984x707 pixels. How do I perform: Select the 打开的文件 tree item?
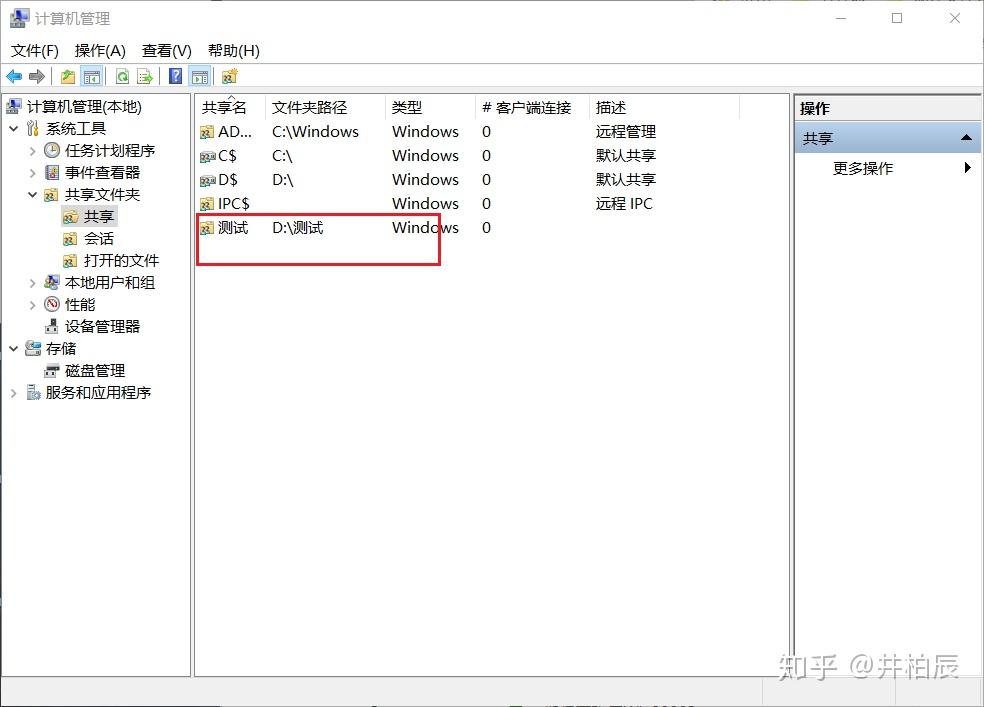pyautogui.click(x=121, y=261)
